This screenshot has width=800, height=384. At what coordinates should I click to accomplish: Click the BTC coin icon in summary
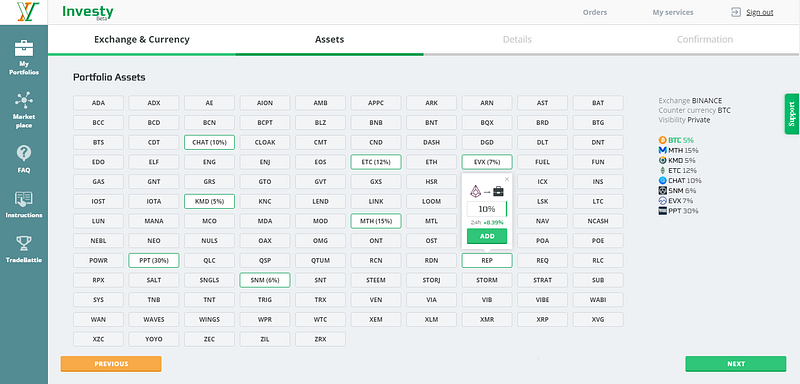click(x=663, y=140)
